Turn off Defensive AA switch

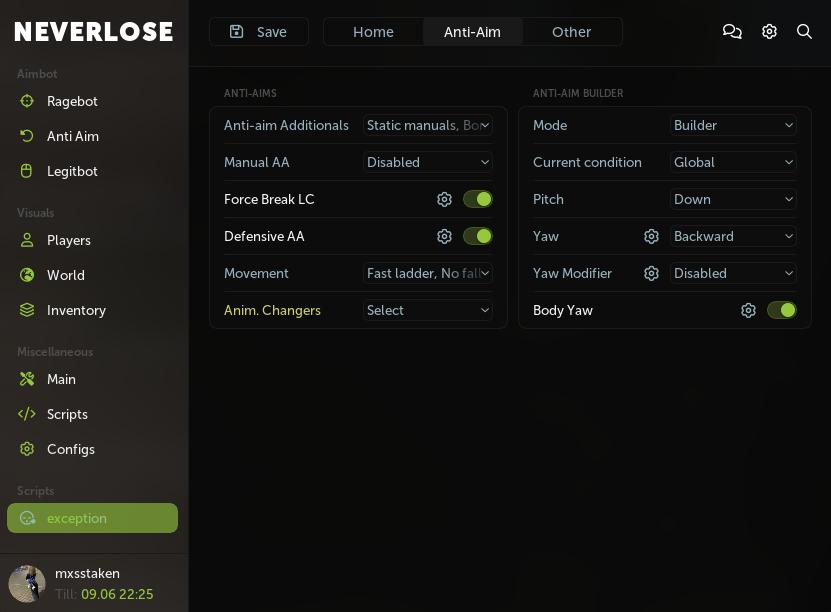[478, 237]
